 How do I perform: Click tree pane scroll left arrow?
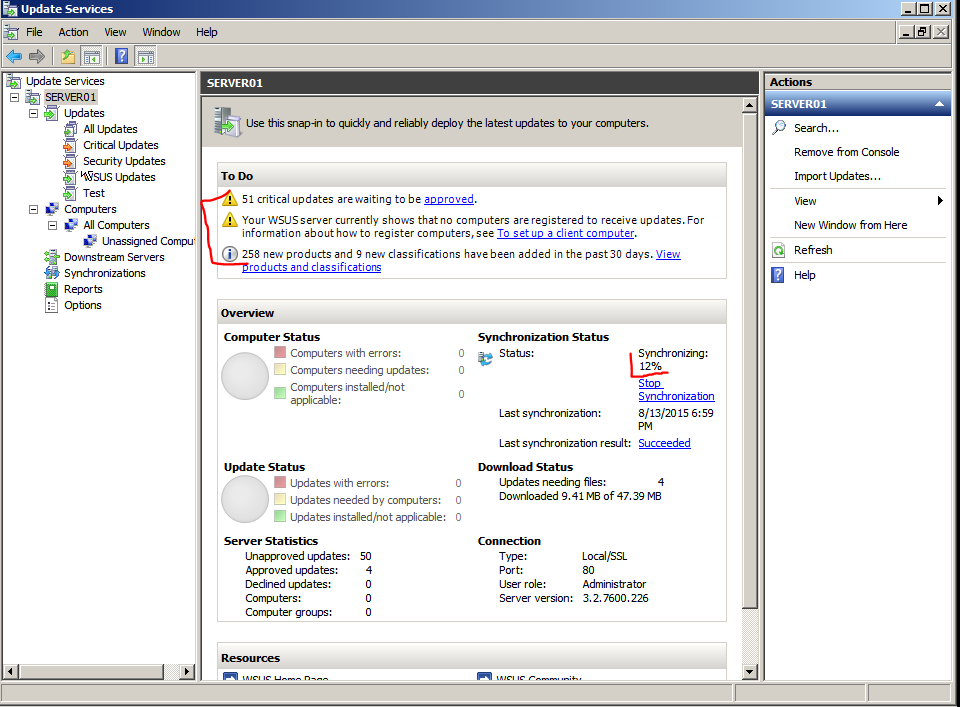click(x=10, y=671)
